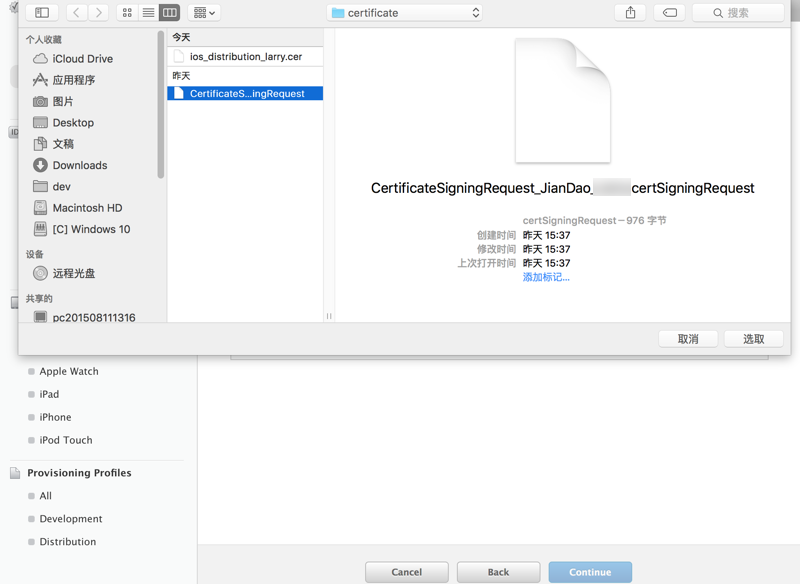Click the 搜索 search field

pyautogui.click(x=738, y=13)
